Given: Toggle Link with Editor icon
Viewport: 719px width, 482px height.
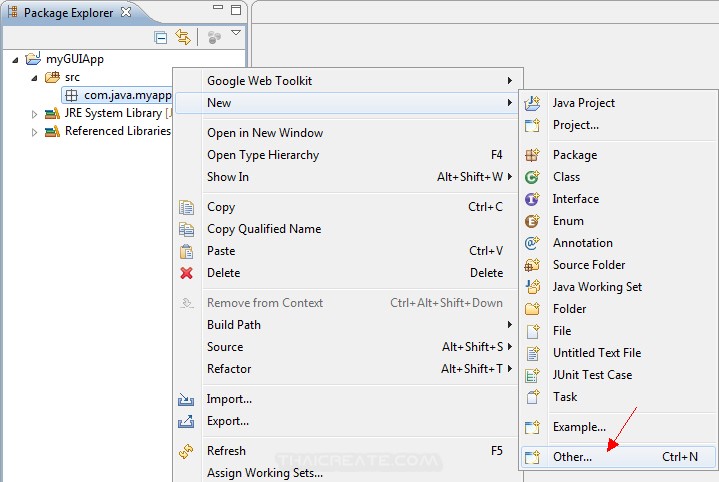Looking at the screenshot, I should coord(183,37).
